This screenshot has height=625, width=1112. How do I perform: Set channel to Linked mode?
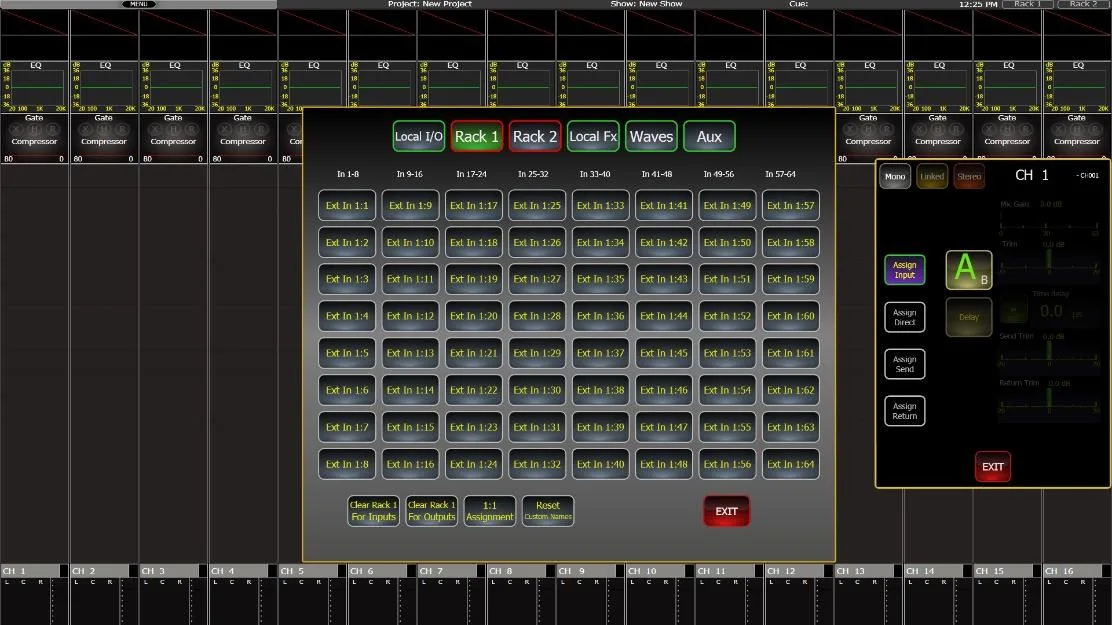coord(932,177)
